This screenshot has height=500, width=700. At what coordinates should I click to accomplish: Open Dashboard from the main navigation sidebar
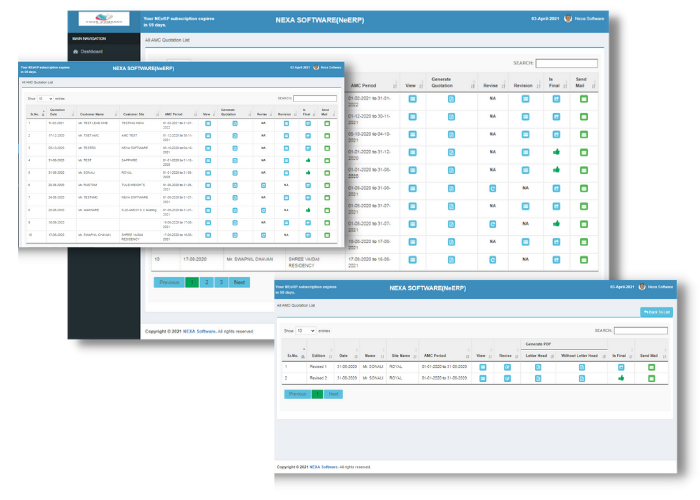pyautogui.click(x=91, y=51)
